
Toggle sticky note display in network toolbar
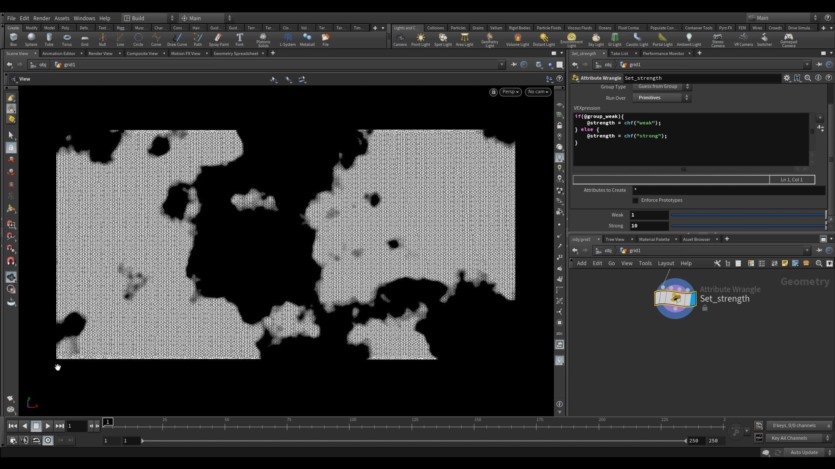[x=785, y=264]
